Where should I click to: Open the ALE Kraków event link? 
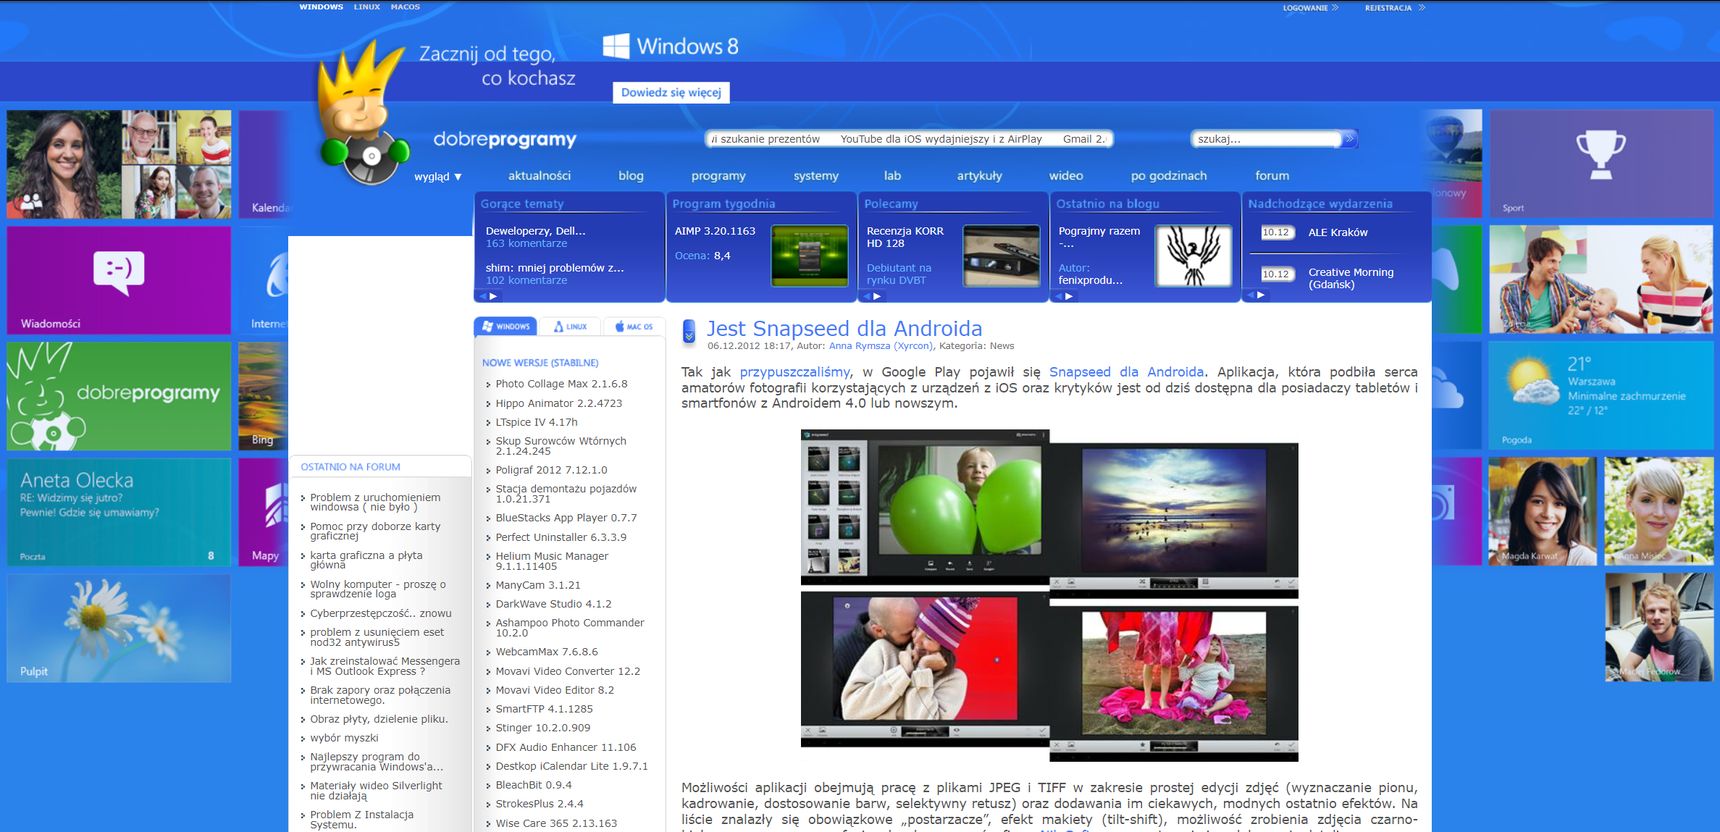(1337, 232)
